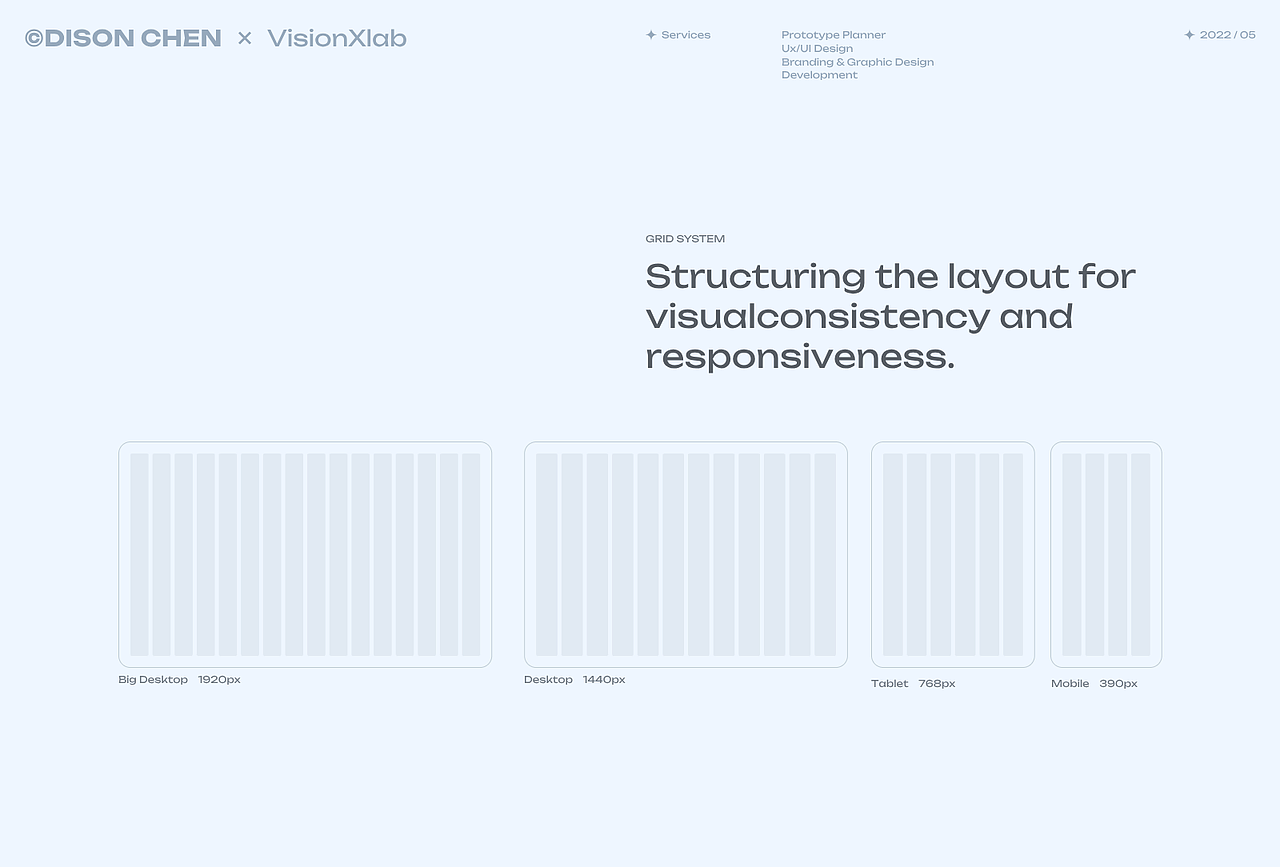Viewport: 1280px width, 867px height.
Task: Click the sparkle icon beside 2022 / 05
Action: 1189,35
